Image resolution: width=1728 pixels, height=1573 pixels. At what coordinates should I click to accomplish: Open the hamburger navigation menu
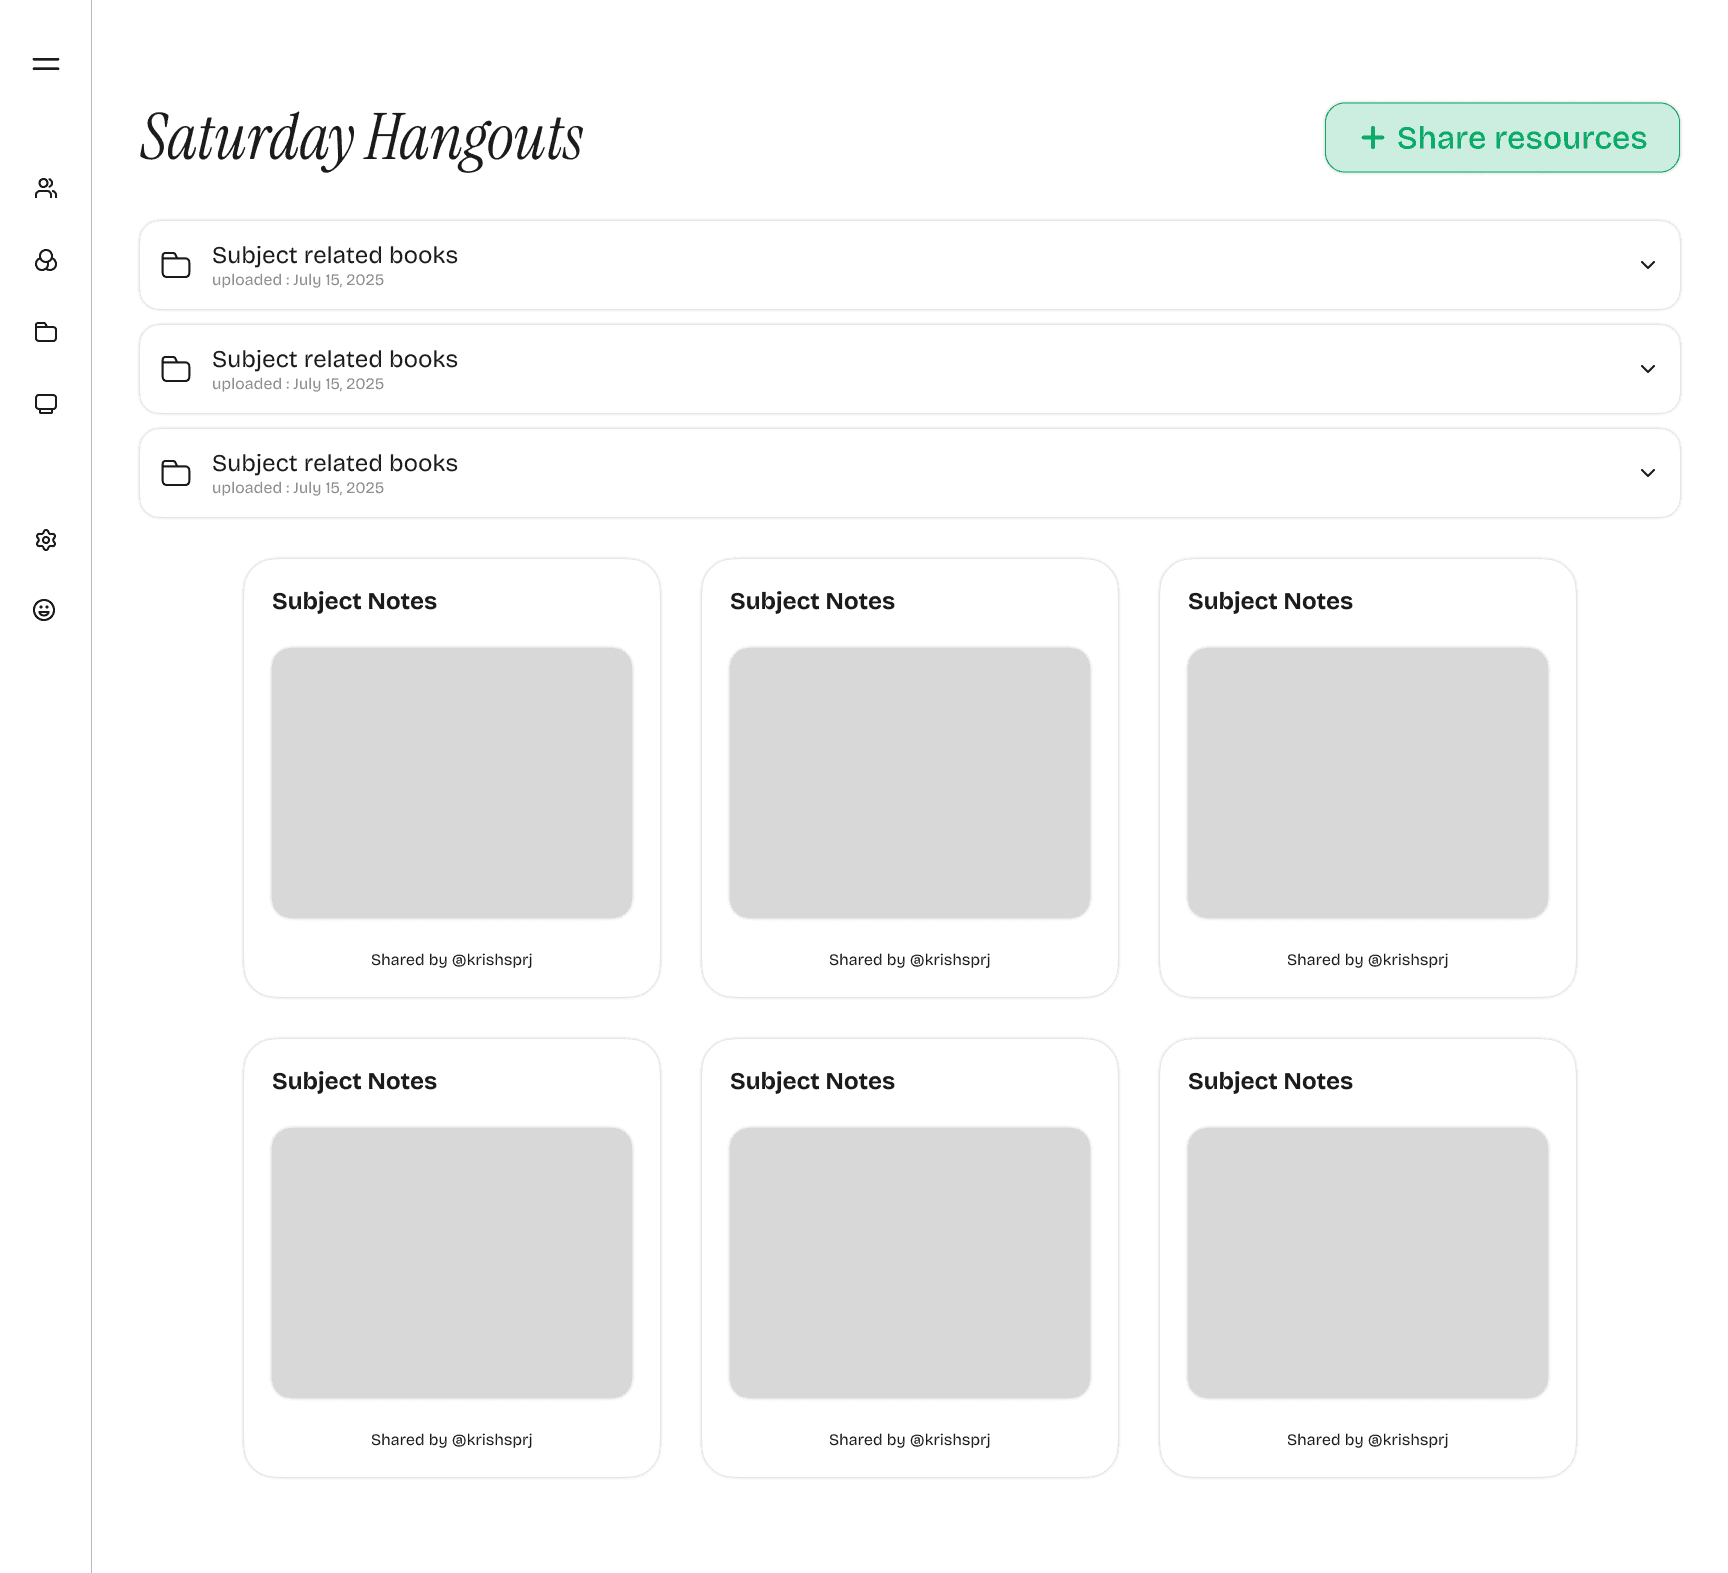pos(45,63)
